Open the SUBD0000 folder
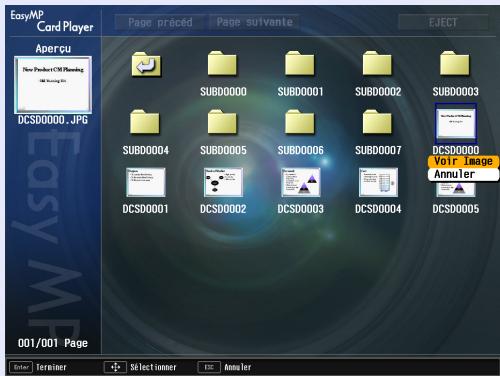Image resolution: width=500 pixels, height=376 pixels. click(x=222, y=63)
